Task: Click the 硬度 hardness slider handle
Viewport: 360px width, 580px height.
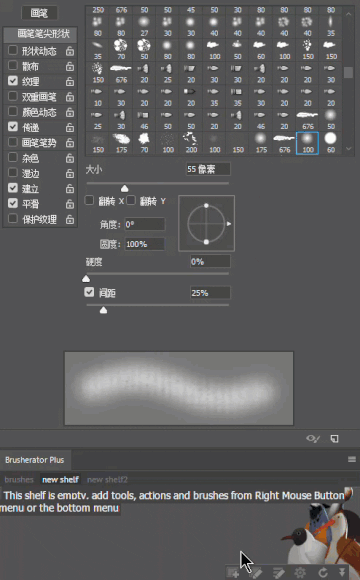Action: tap(86, 279)
